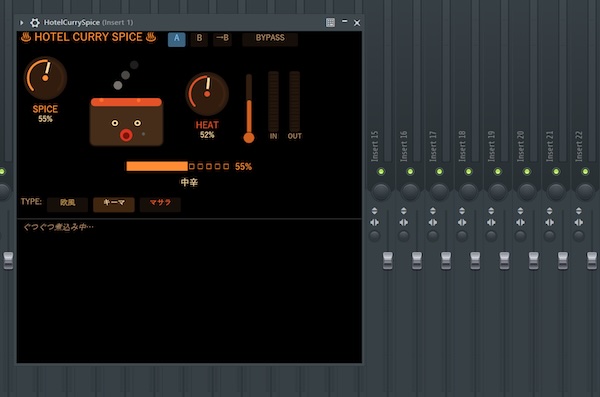The width and height of the screenshot is (600, 397).
Task: Toggle Insert 20 green mute light
Action: tap(527, 172)
